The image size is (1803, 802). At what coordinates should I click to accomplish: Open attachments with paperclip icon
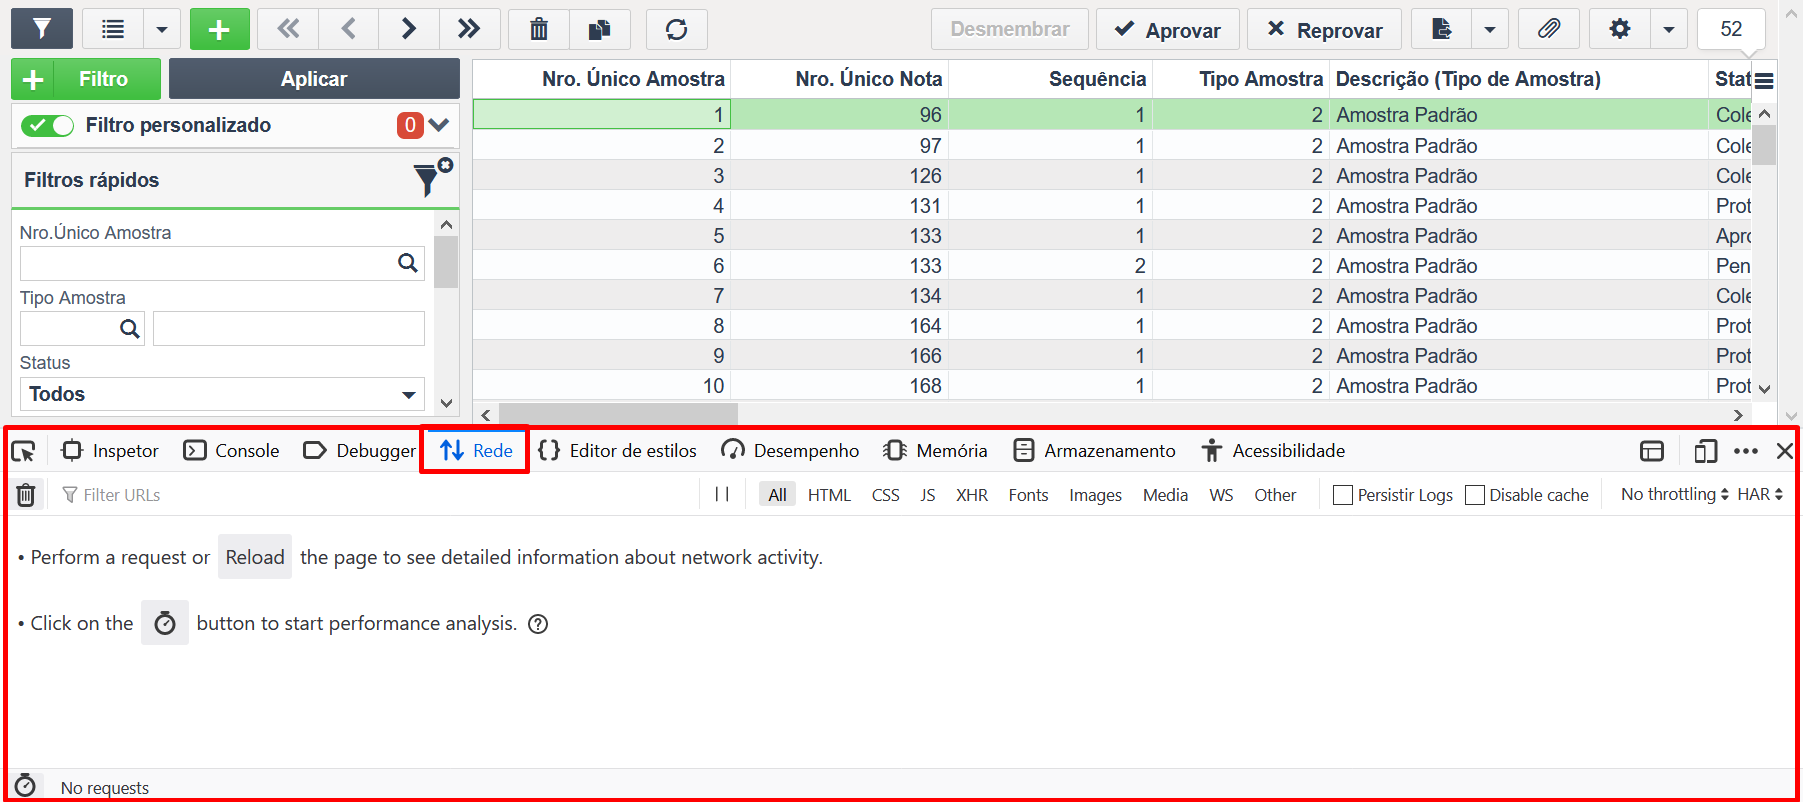point(1549,29)
